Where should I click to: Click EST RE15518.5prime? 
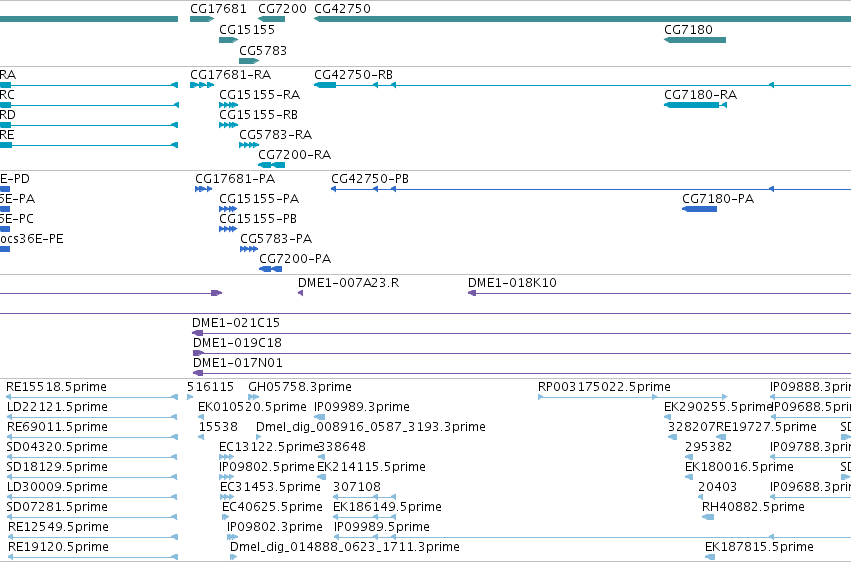56,387
